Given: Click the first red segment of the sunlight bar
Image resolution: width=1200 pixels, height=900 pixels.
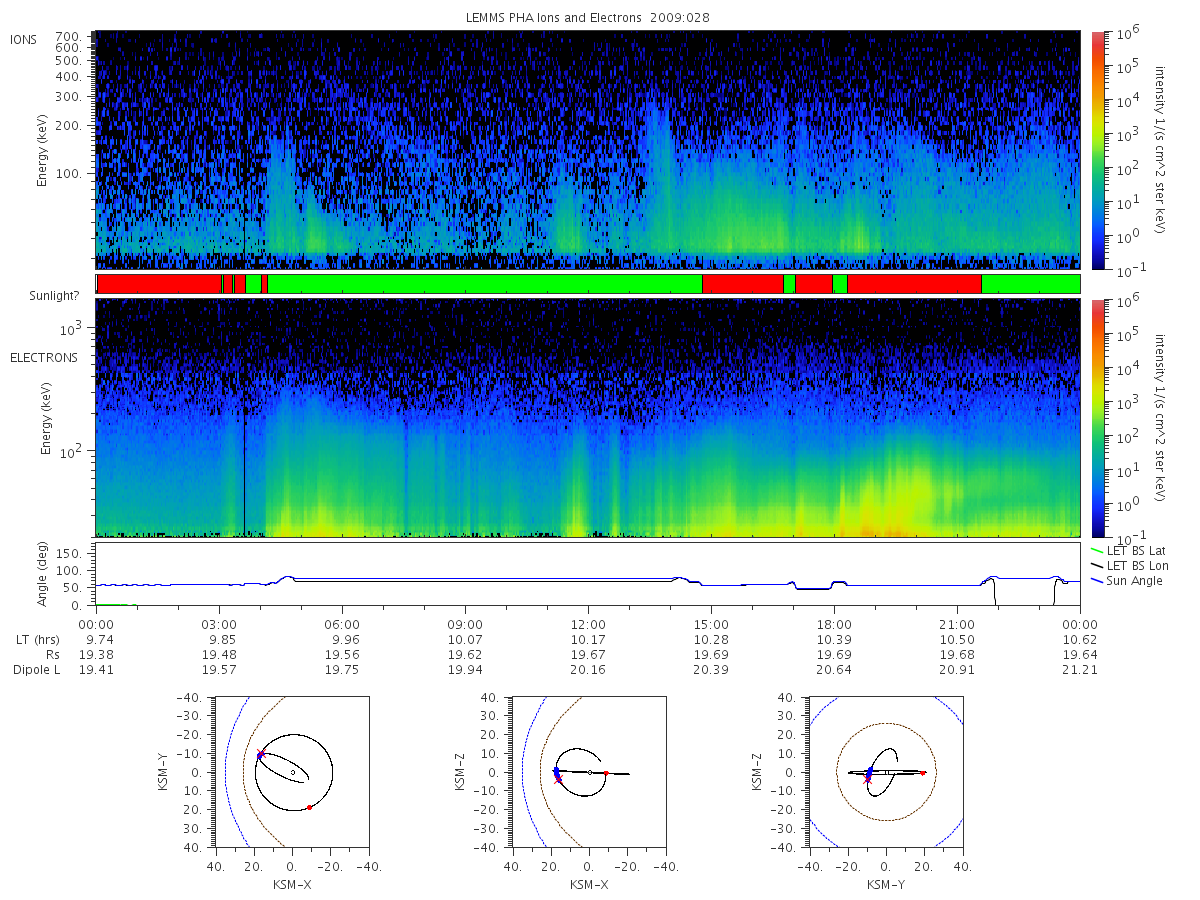Looking at the screenshot, I should click(159, 284).
